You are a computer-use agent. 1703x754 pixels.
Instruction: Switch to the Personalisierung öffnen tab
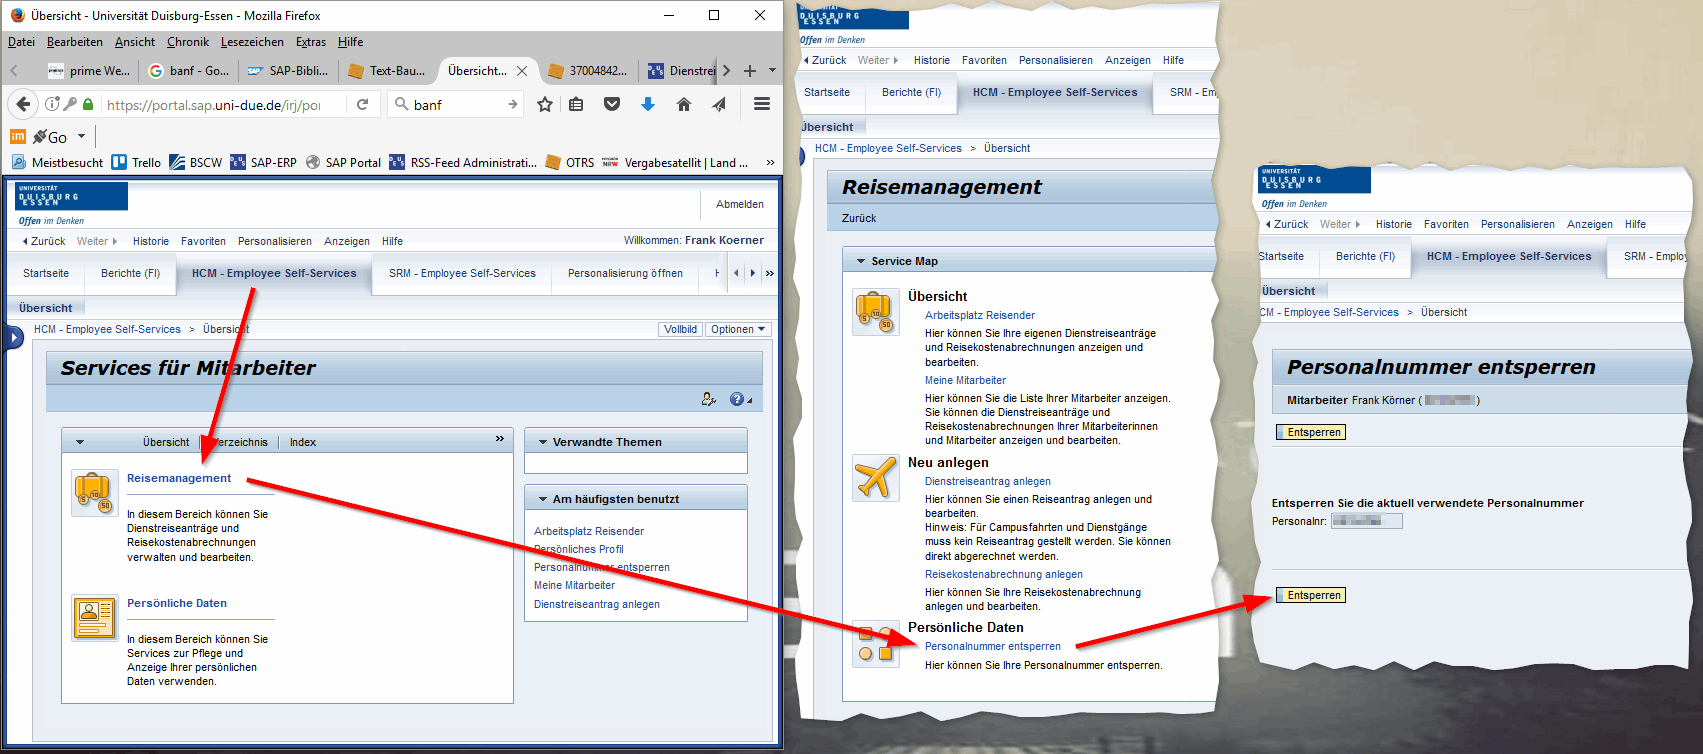coord(625,273)
